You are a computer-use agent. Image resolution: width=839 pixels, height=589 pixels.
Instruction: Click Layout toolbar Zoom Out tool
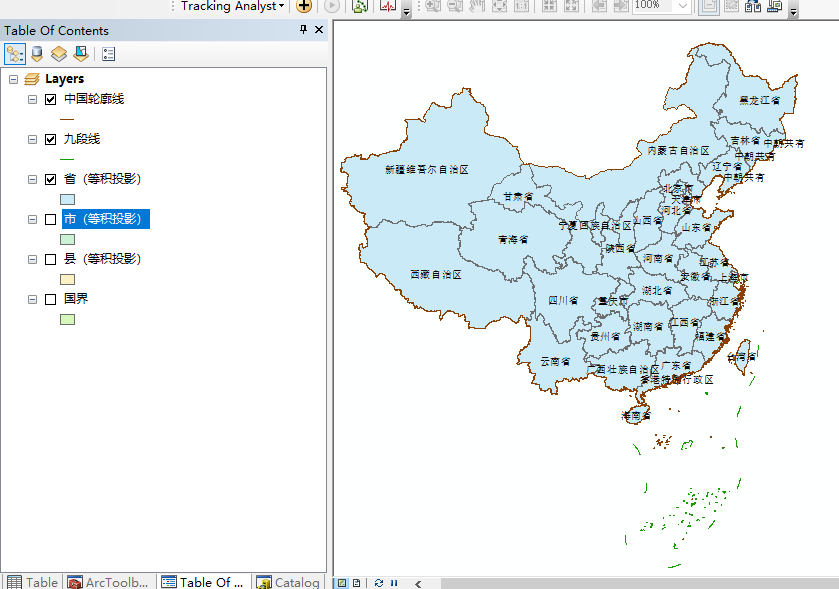(x=455, y=6)
